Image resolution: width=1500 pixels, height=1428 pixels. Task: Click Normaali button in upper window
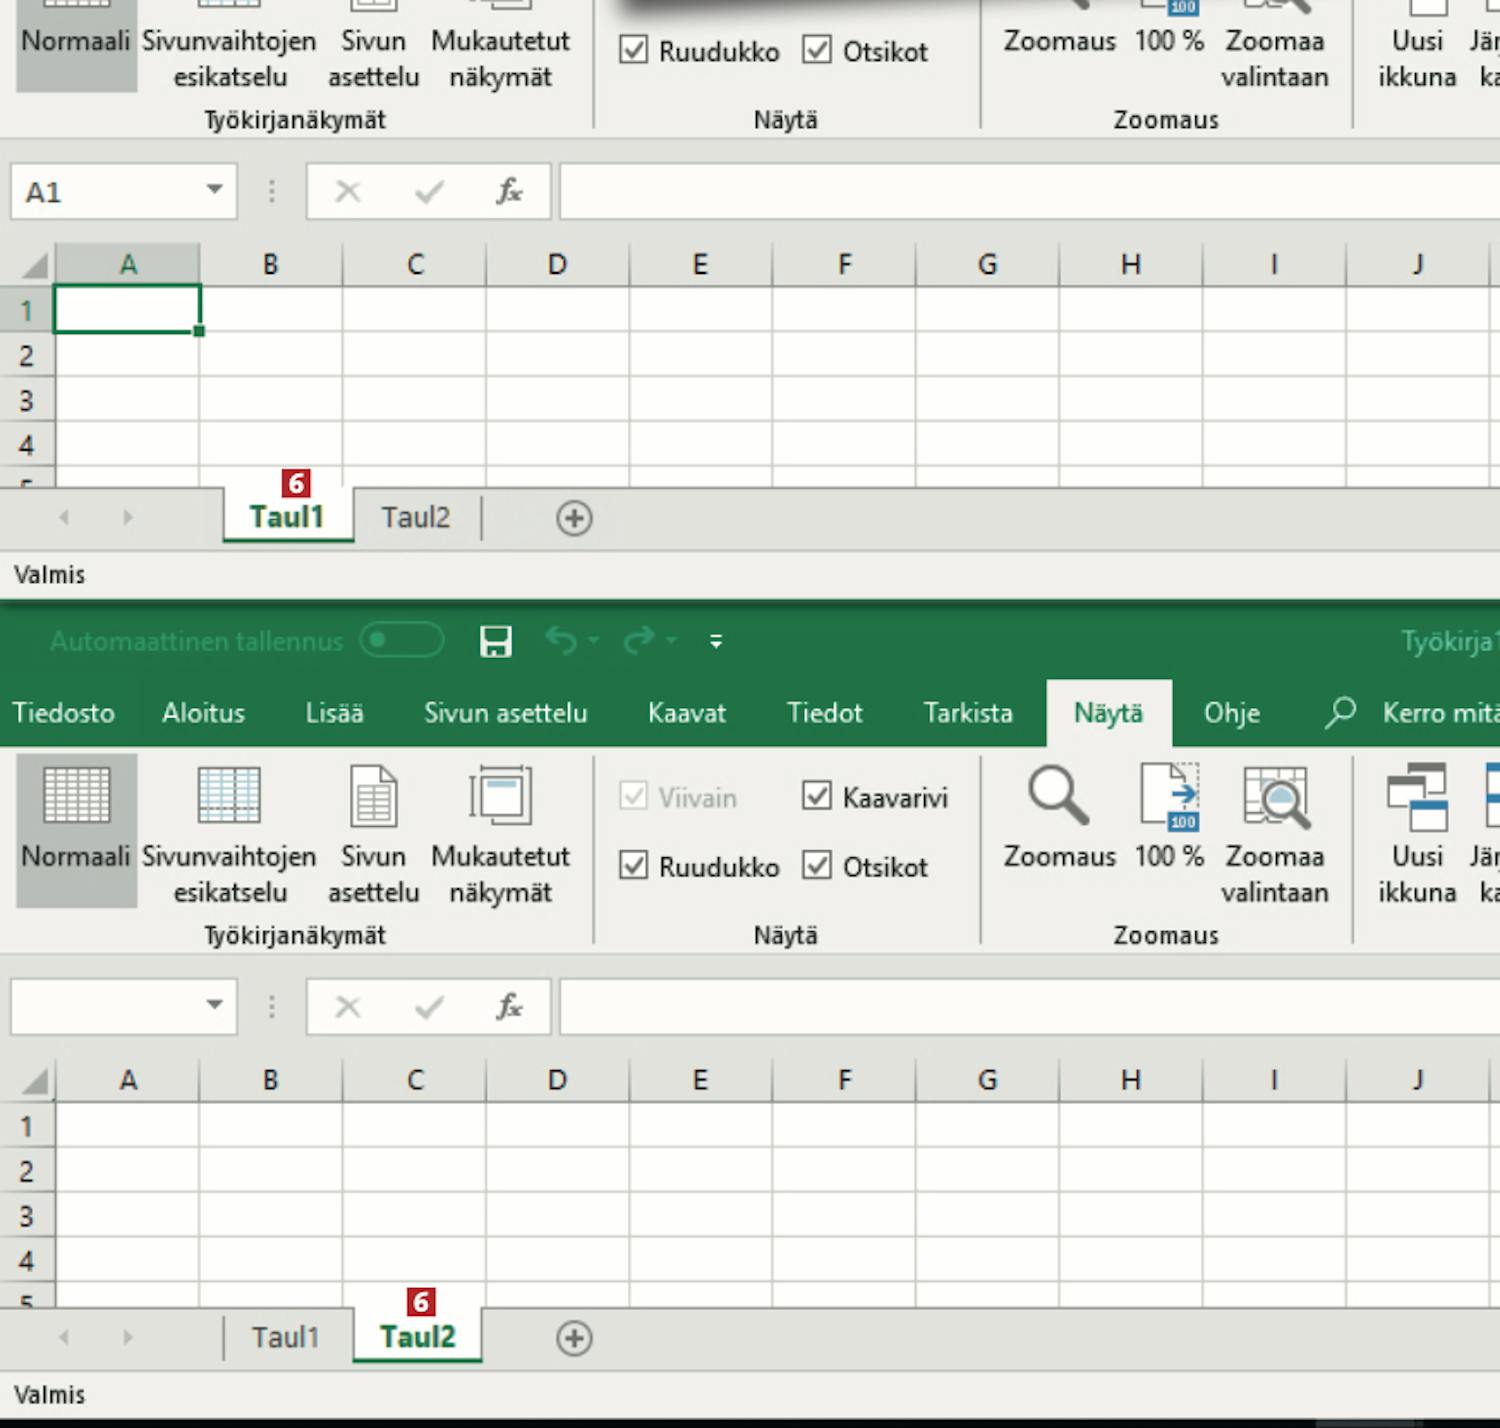tap(76, 44)
